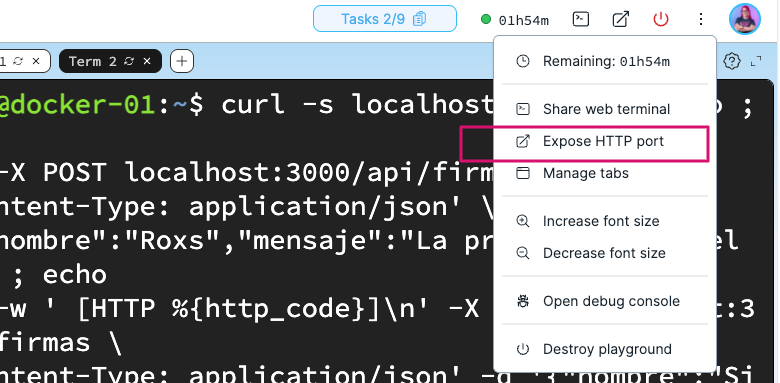Viewport: 780px width, 383px height.
Task: Open the Tasks 2/9 checklist button
Action: click(385, 19)
